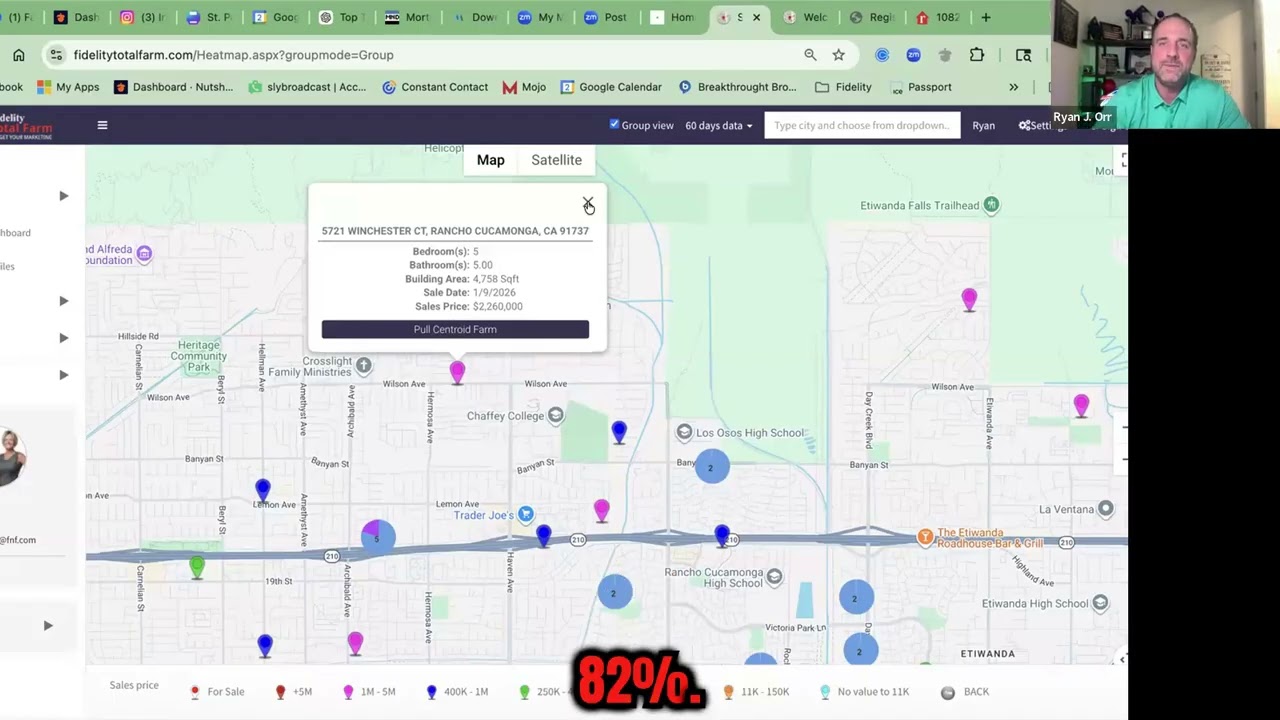The height and width of the screenshot is (720, 1280).
Task: Click the agent profile photo in sidebar
Action: 10,458
